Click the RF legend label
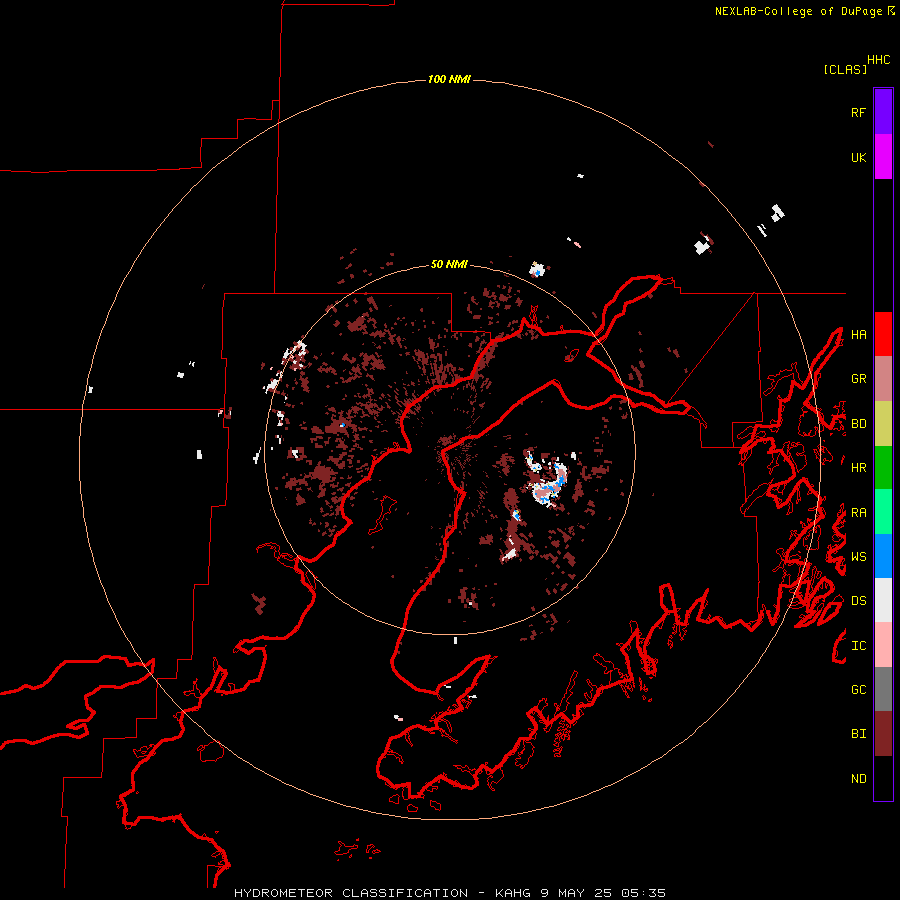900x900 pixels. 858,112
